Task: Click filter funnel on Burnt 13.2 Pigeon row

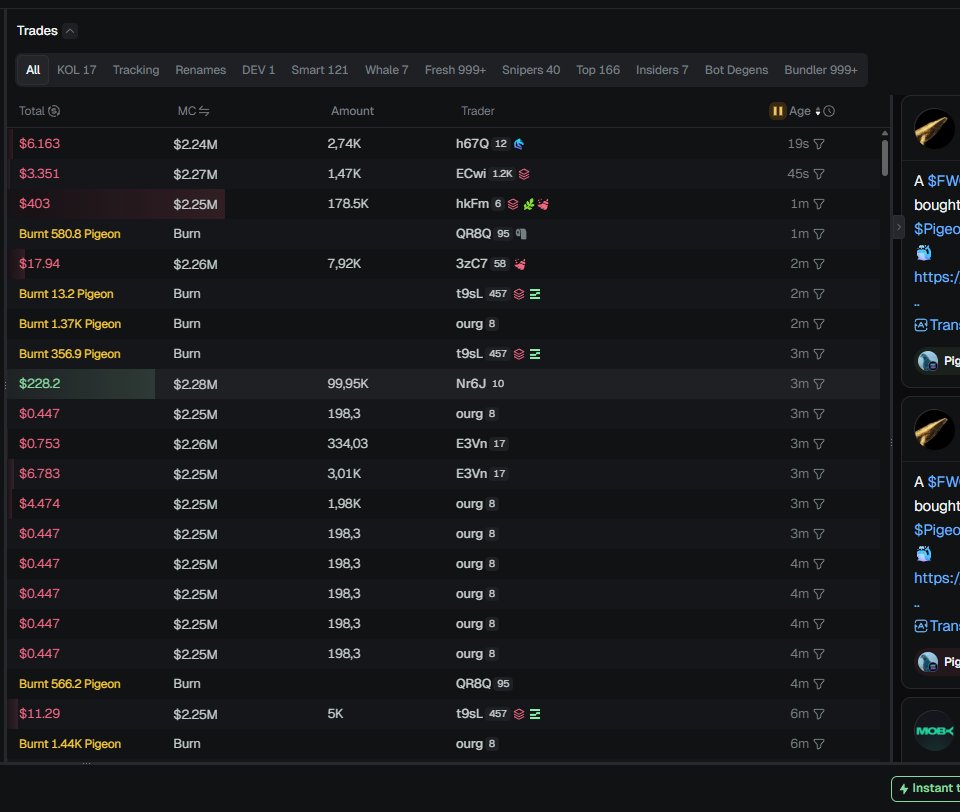Action: 819,294
